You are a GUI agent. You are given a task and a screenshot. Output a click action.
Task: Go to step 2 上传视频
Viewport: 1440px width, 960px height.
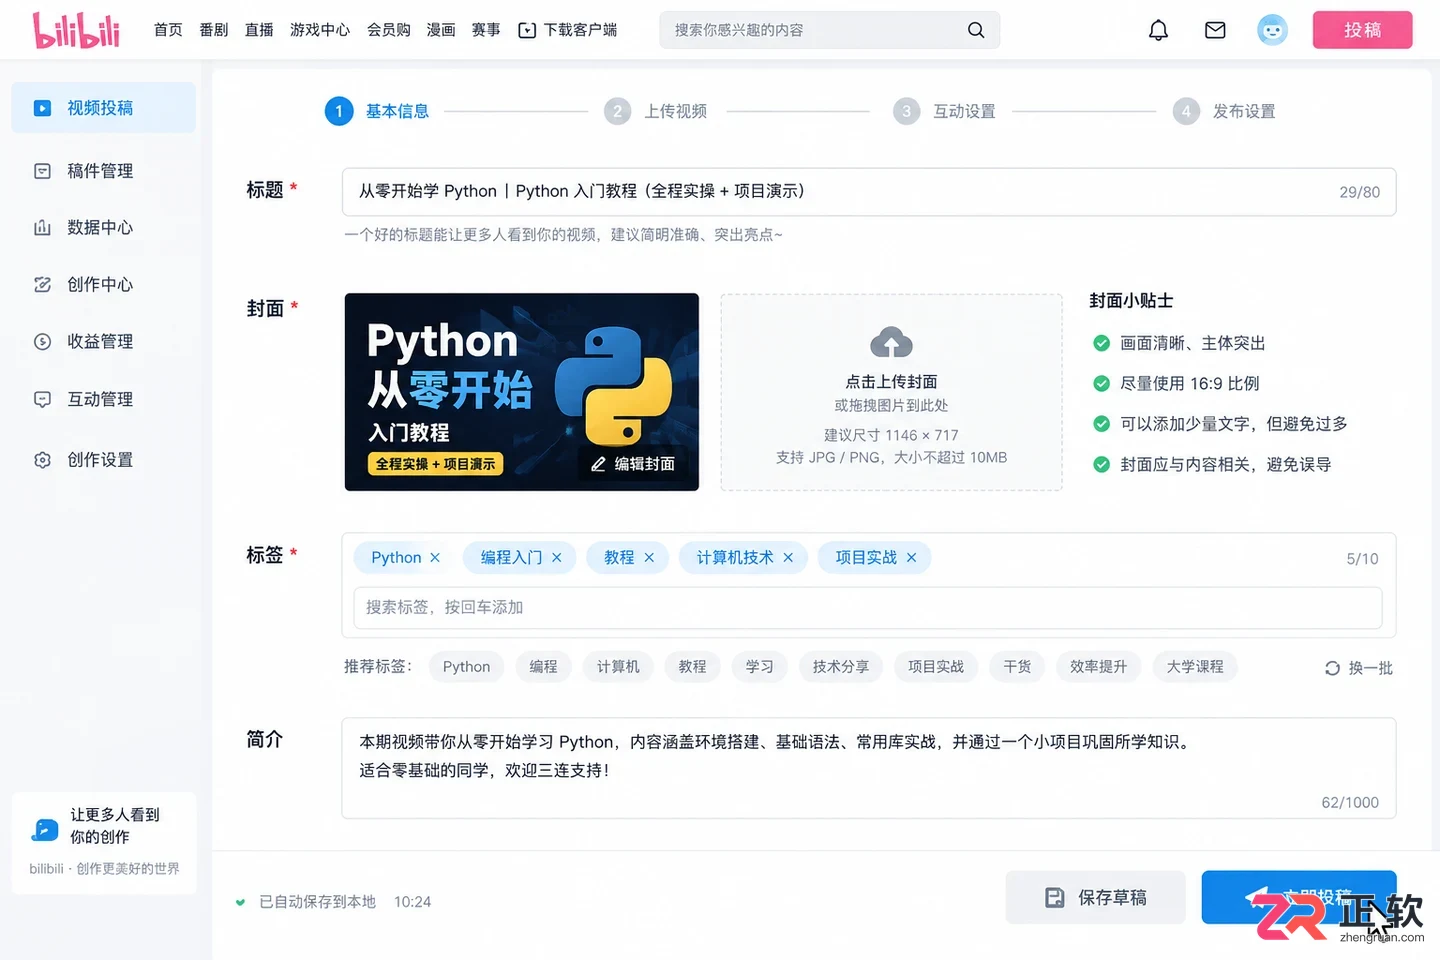[655, 111]
